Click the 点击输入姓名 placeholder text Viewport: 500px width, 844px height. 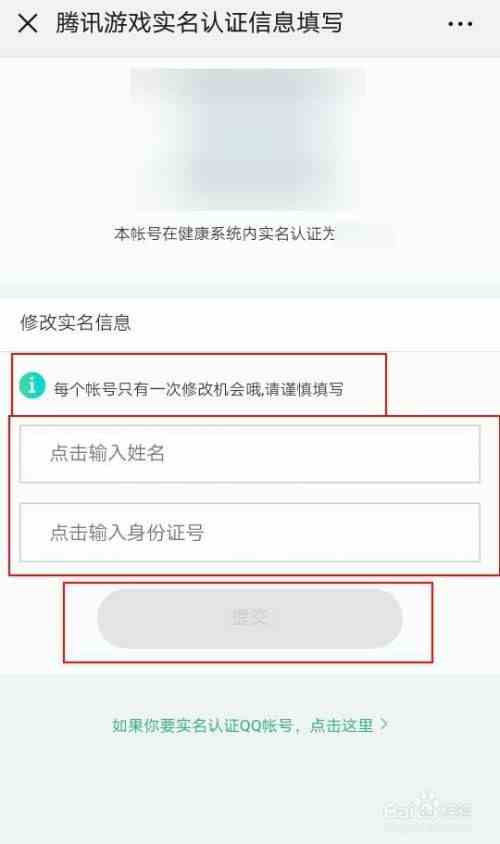coord(107,453)
